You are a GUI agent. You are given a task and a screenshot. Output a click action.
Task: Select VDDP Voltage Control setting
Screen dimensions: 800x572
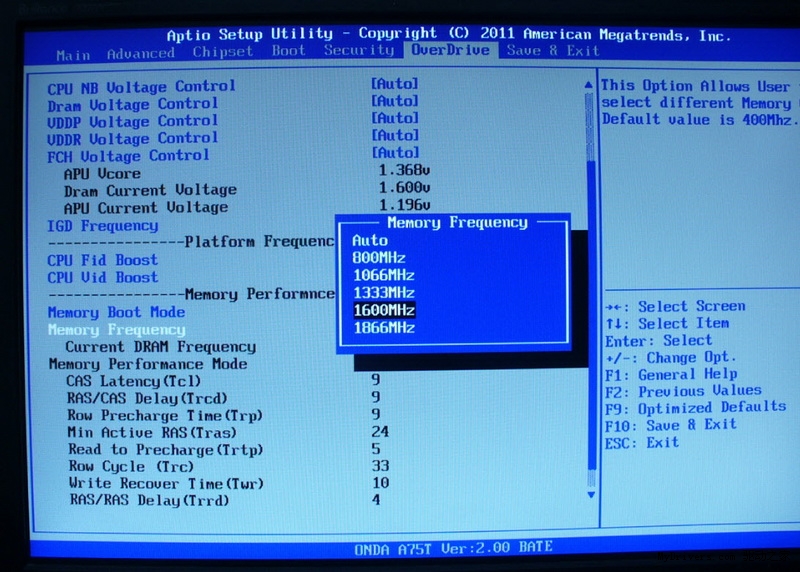133,122
